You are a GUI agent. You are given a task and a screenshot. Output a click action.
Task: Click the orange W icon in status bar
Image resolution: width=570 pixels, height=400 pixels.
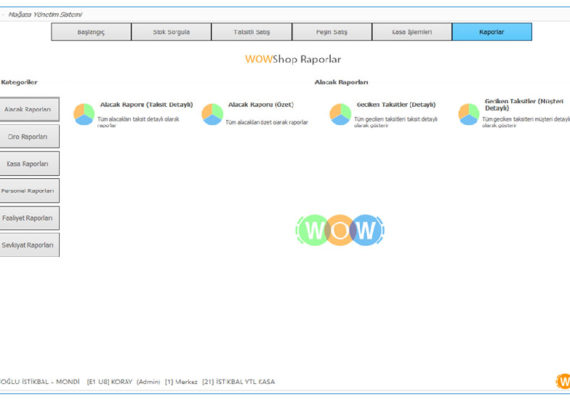(x=563, y=381)
